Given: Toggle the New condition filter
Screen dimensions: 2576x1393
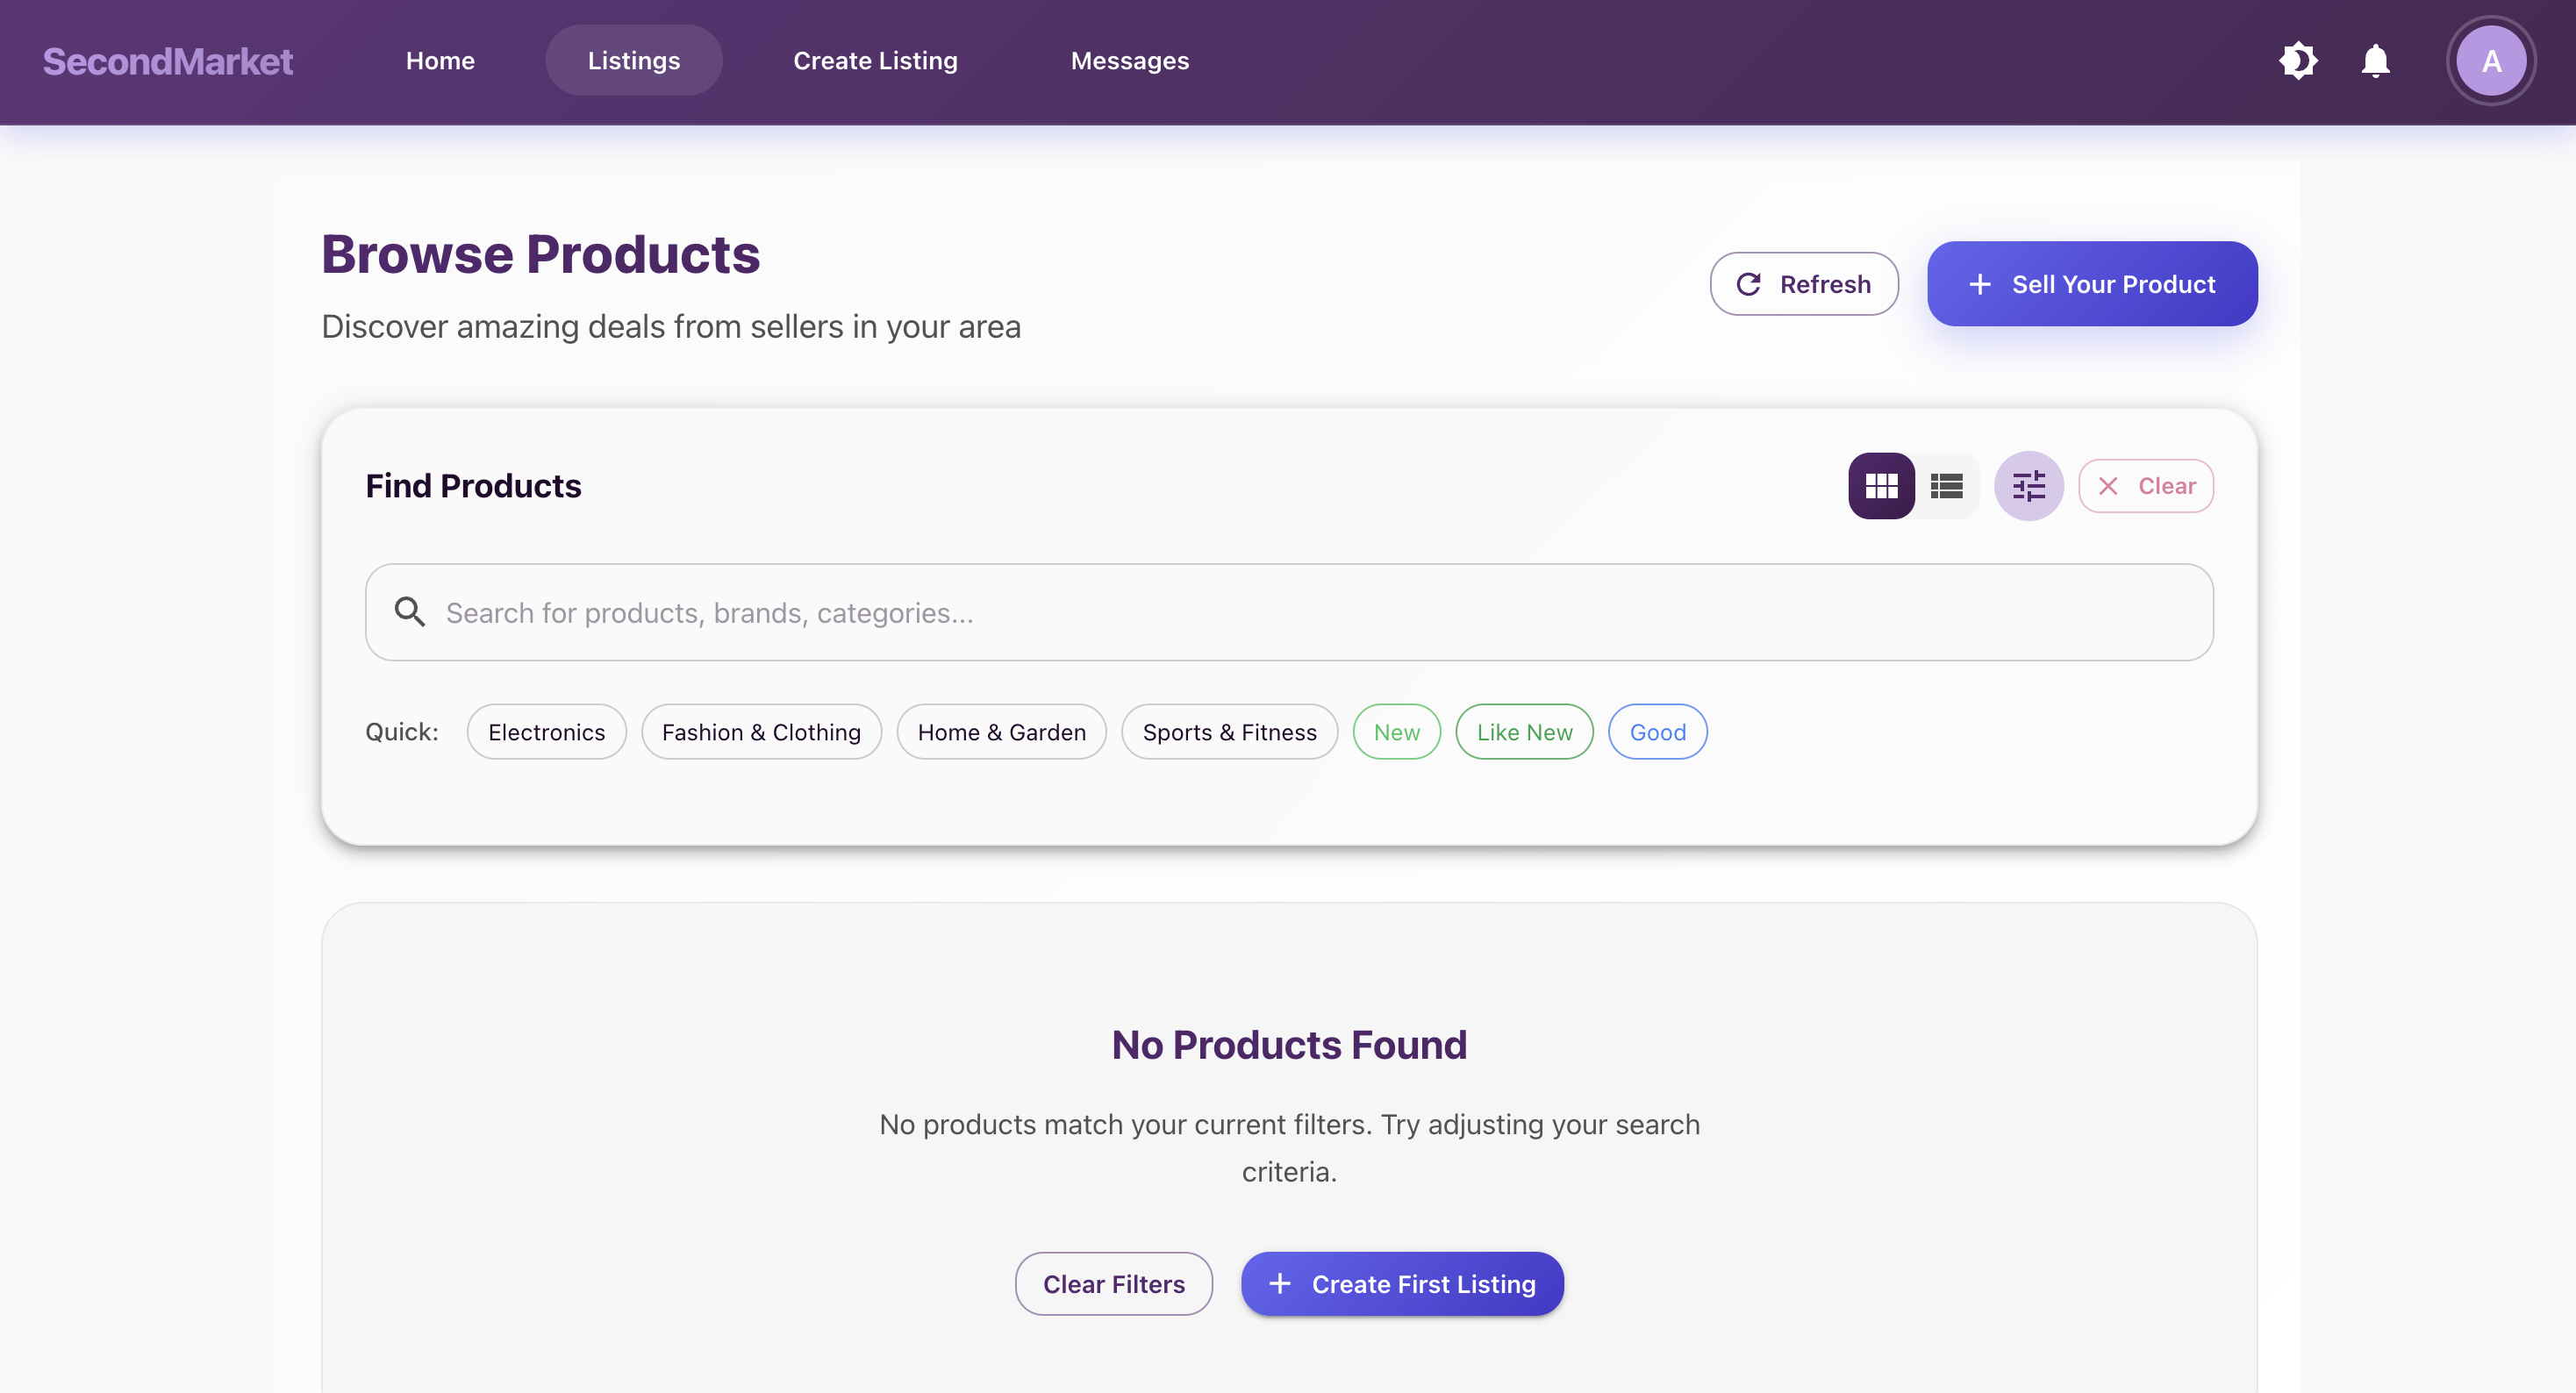Looking at the screenshot, I should (1396, 731).
